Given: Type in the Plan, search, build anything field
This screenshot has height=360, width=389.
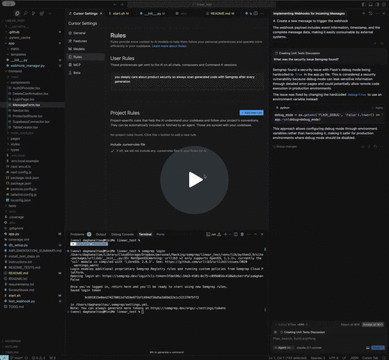Looking at the screenshot, I should click(x=327, y=338).
